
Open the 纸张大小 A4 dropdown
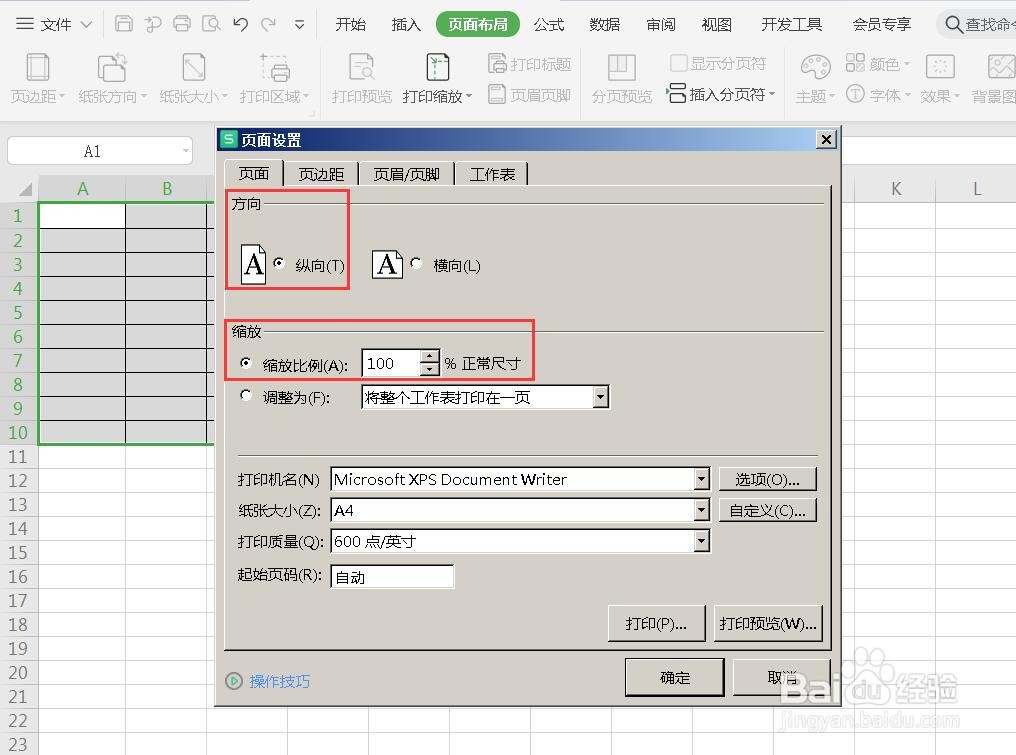[x=702, y=510]
